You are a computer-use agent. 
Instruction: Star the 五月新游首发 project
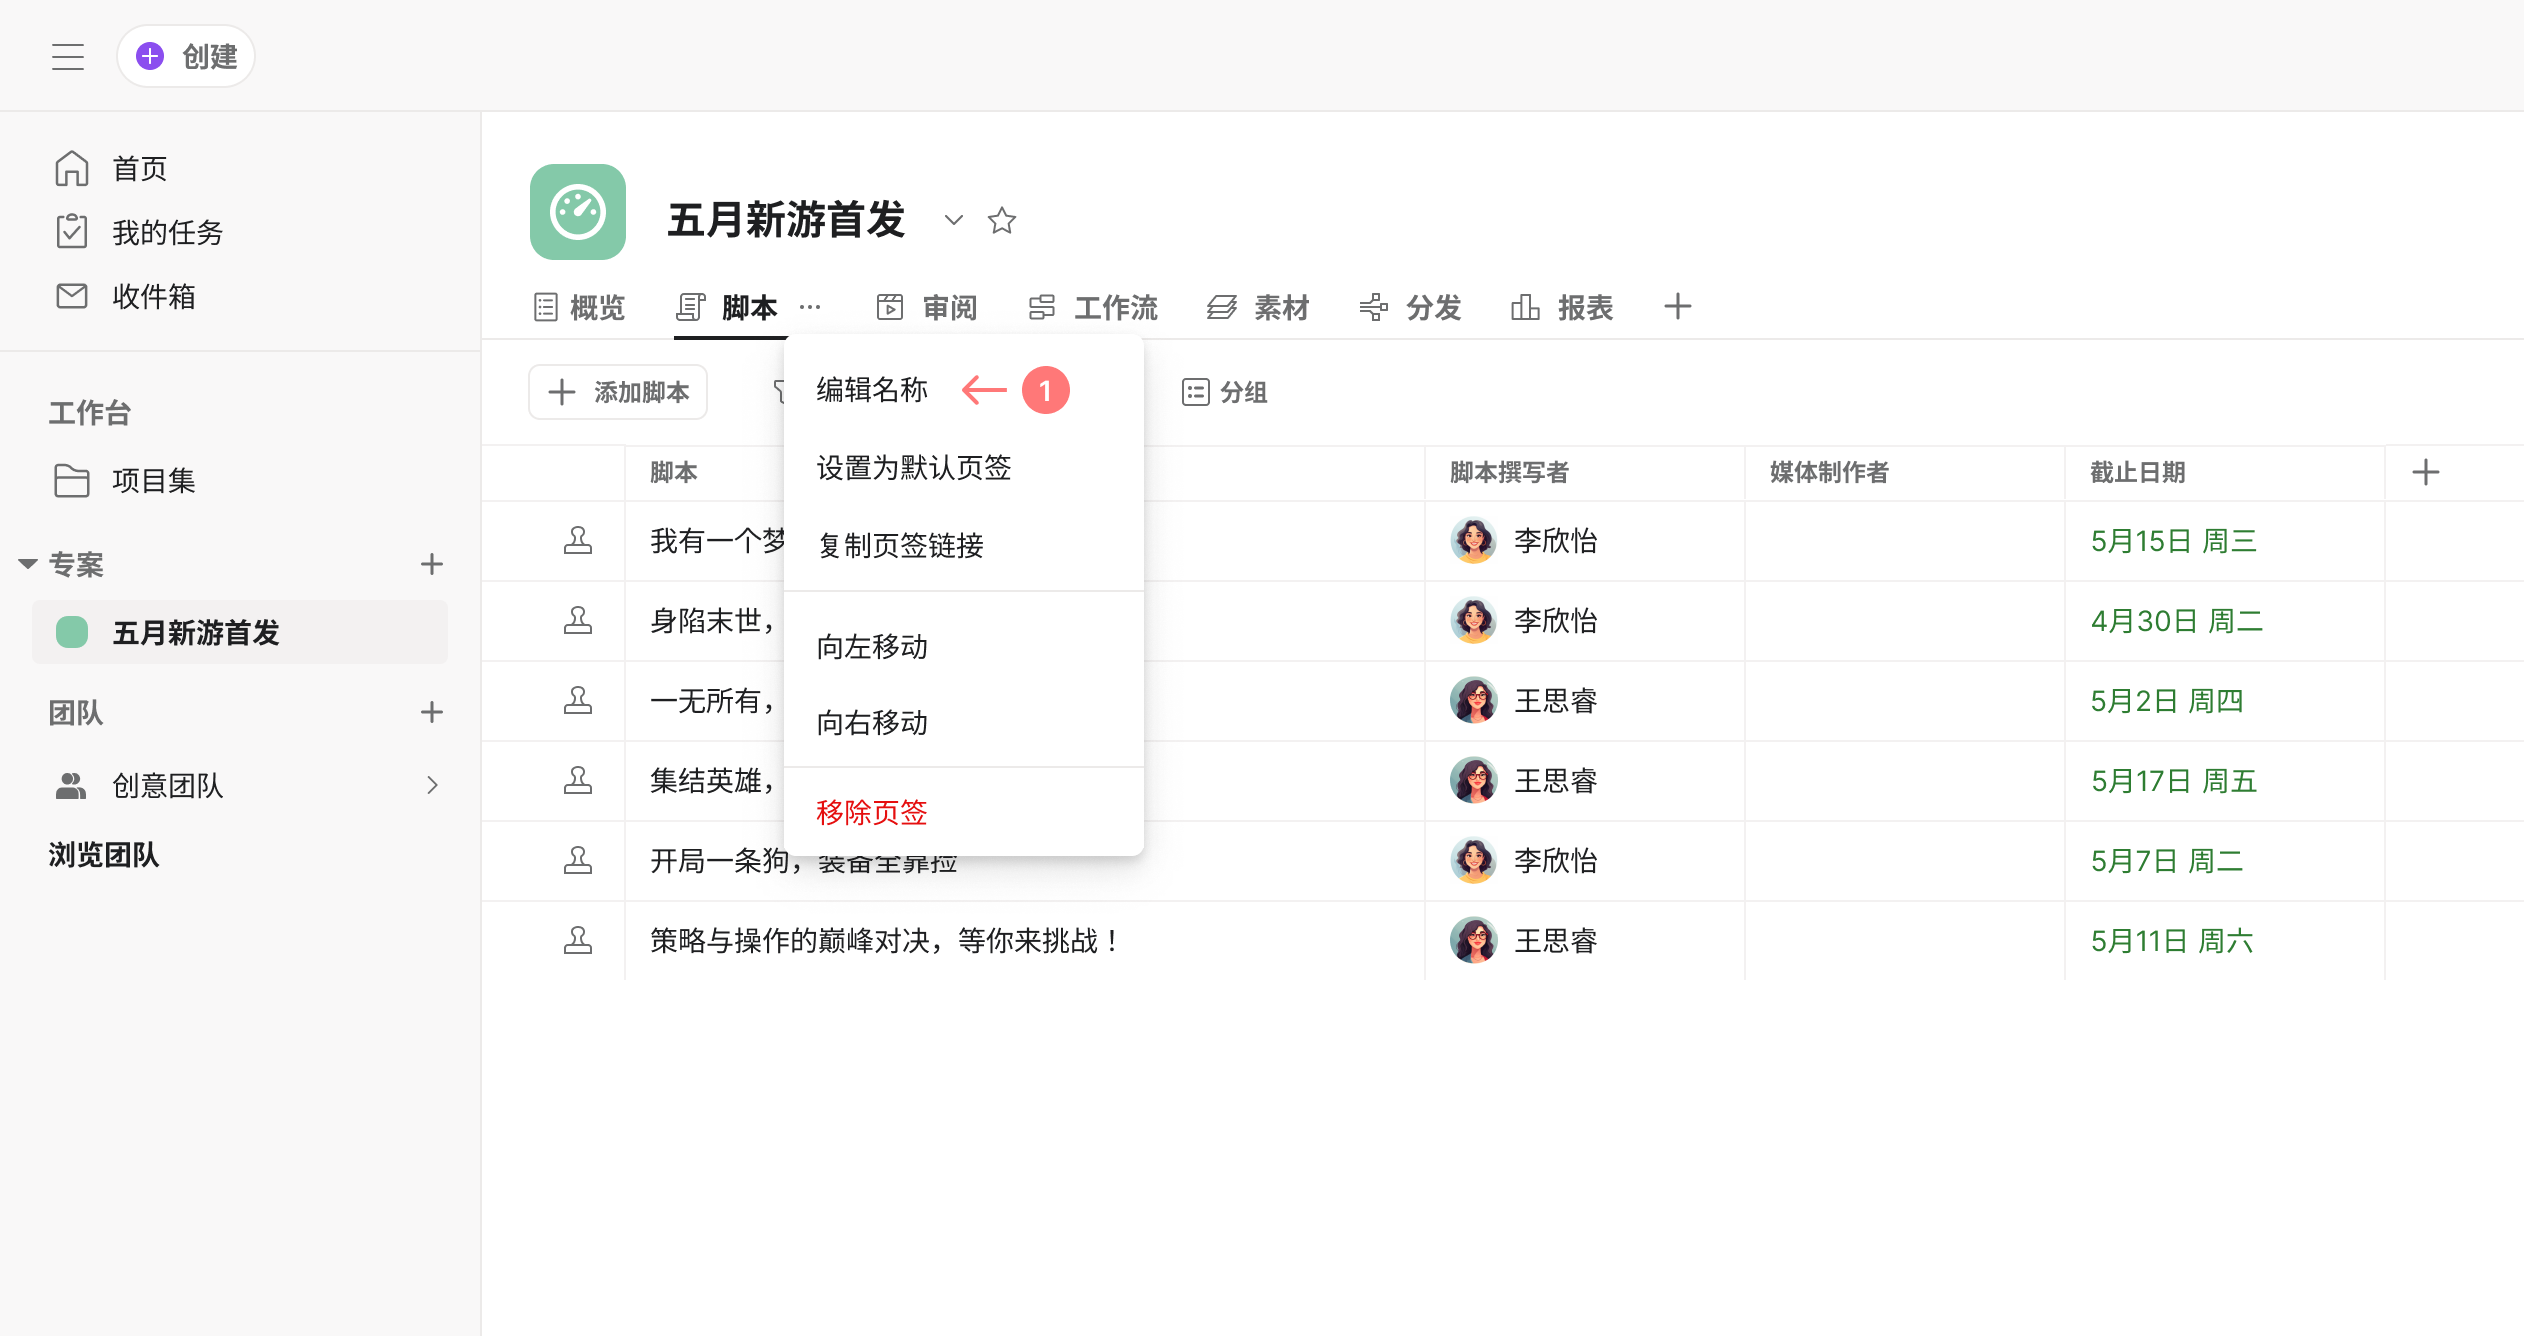point(1001,220)
